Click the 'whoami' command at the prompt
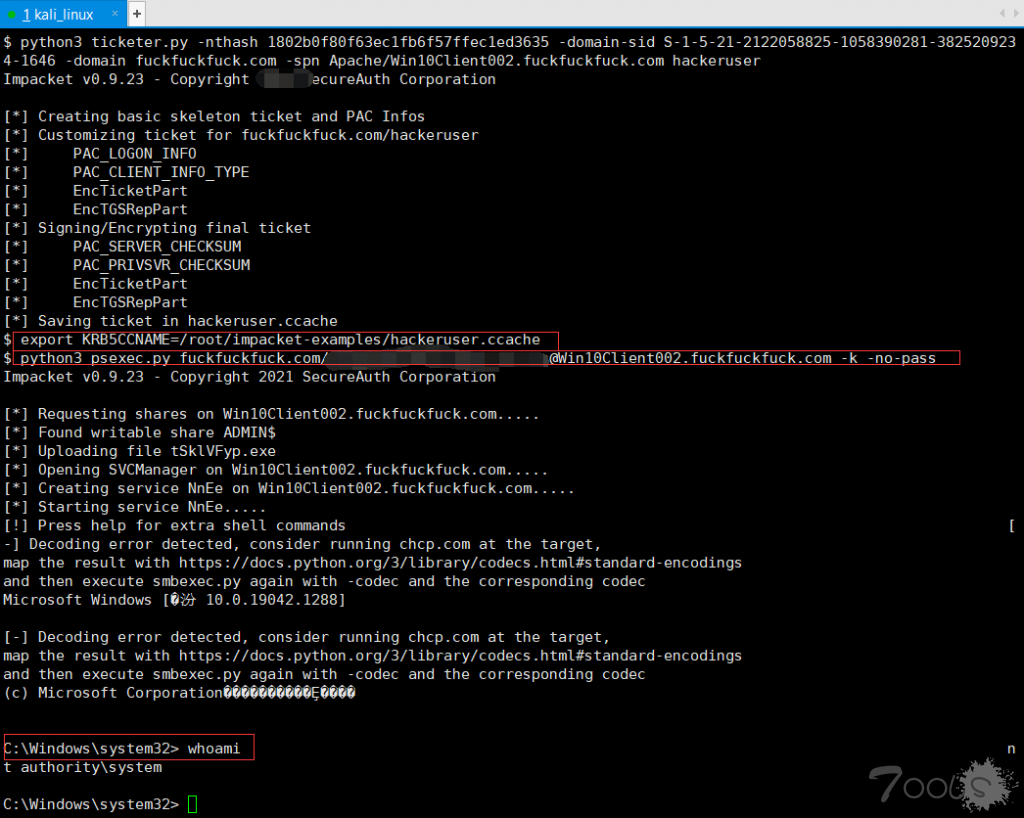1024x818 pixels. pos(214,749)
